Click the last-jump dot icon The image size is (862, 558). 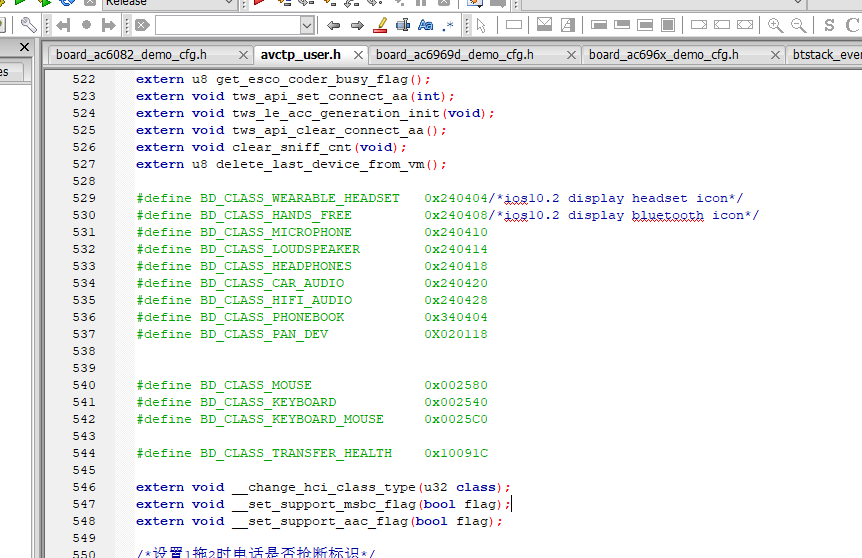tap(86, 25)
